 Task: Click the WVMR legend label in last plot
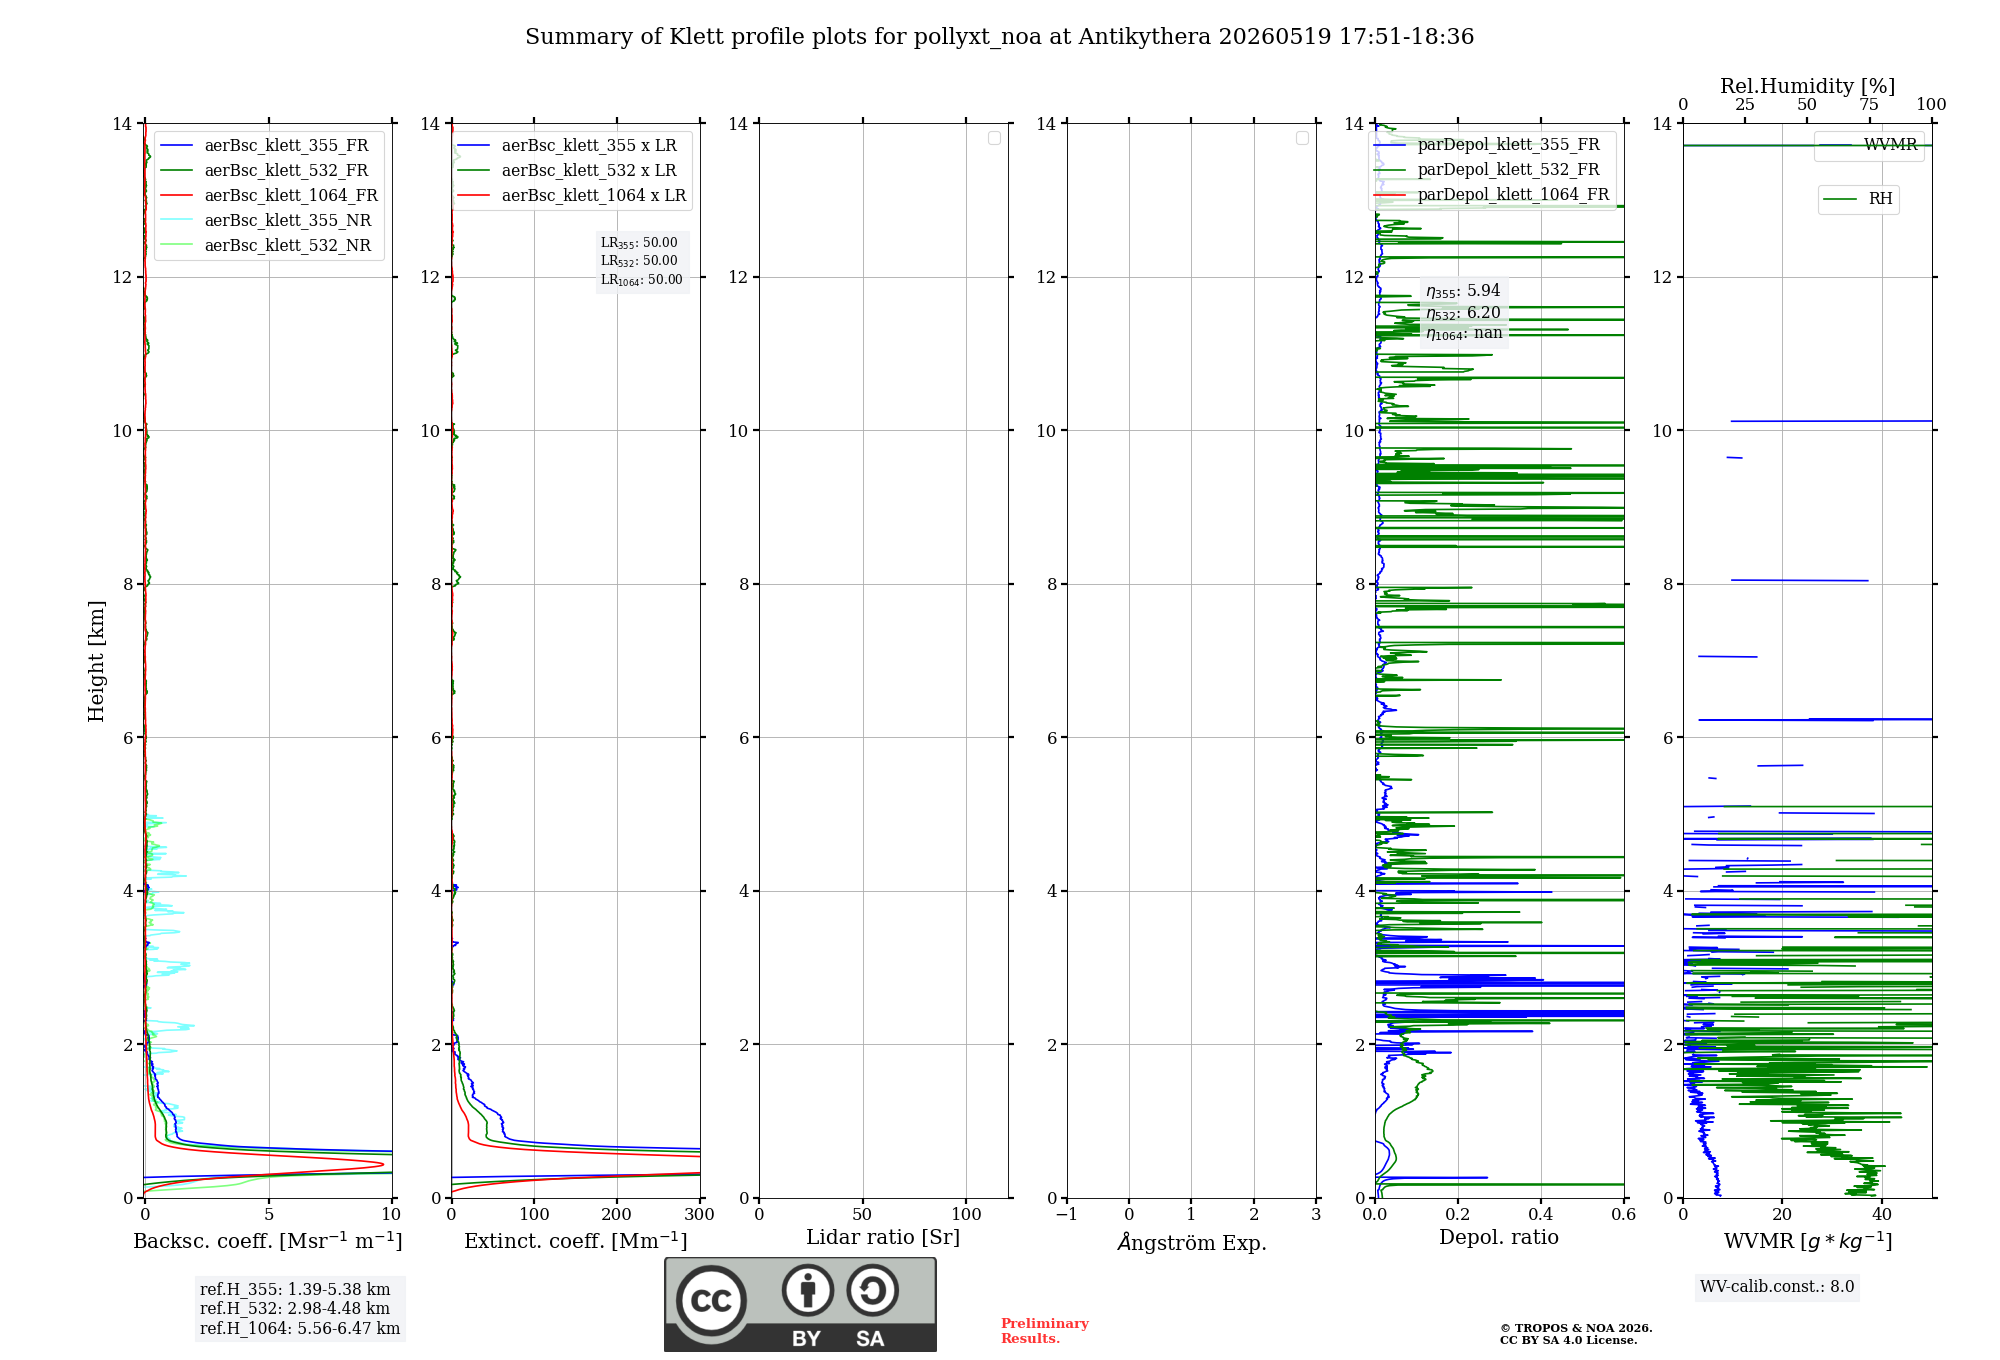coord(1890,145)
